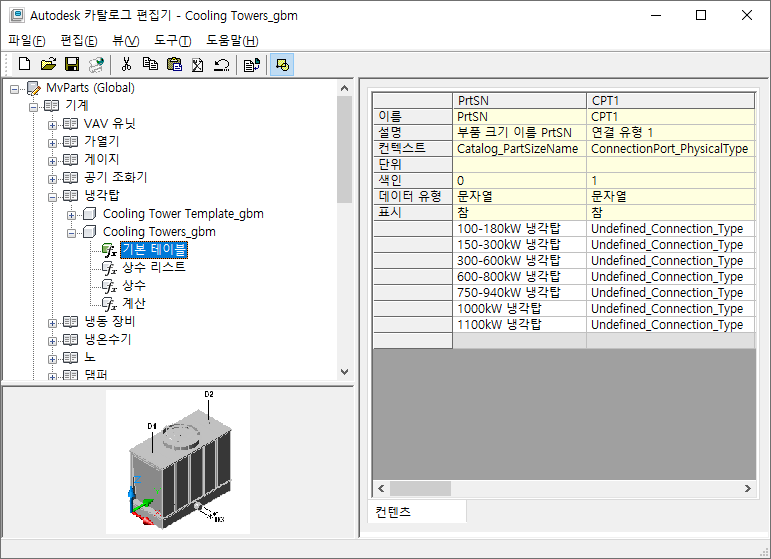Click the New catalog toolbar icon
771x559 pixels.
coord(24,64)
